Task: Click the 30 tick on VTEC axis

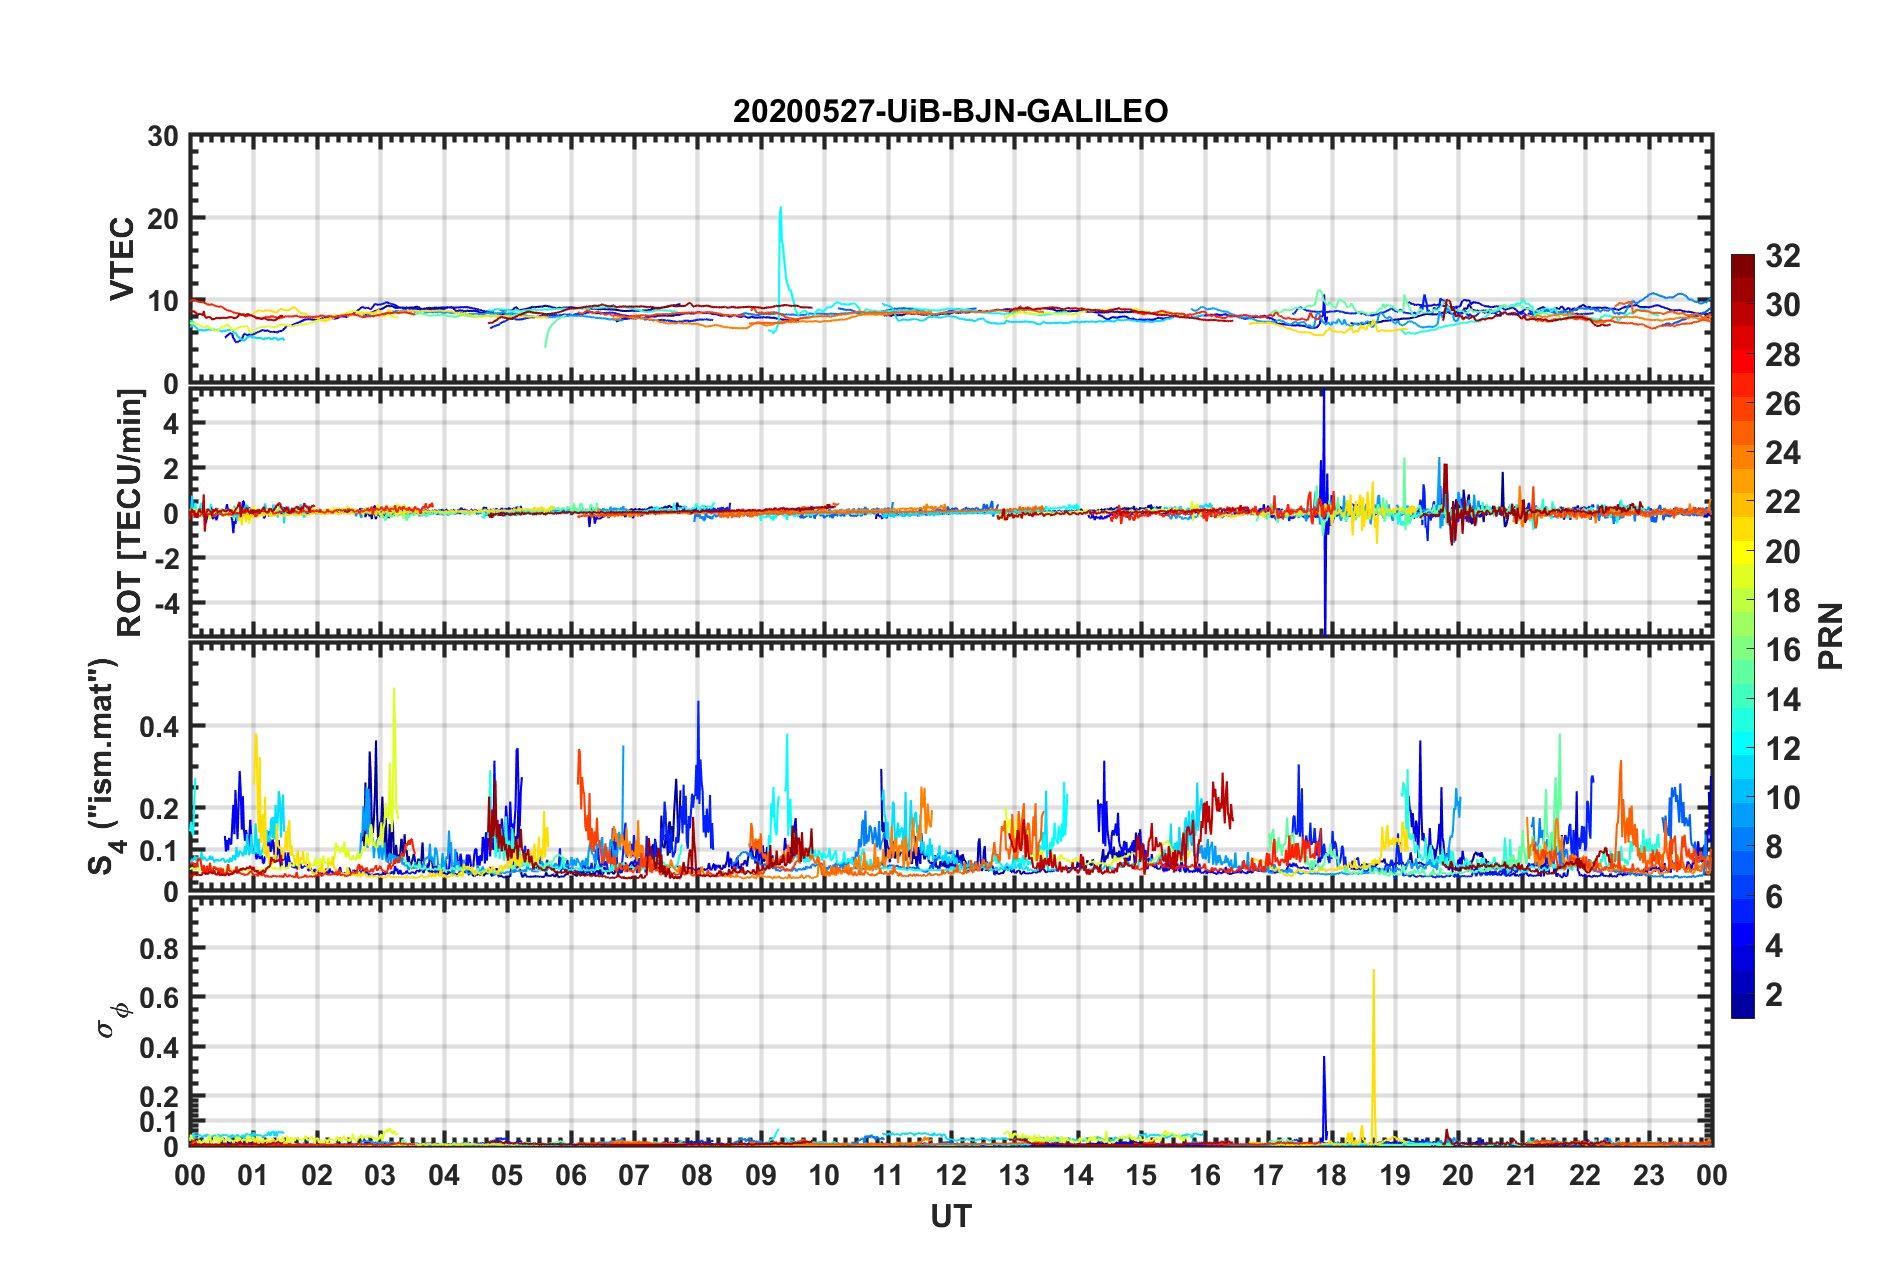Action: (163, 137)
